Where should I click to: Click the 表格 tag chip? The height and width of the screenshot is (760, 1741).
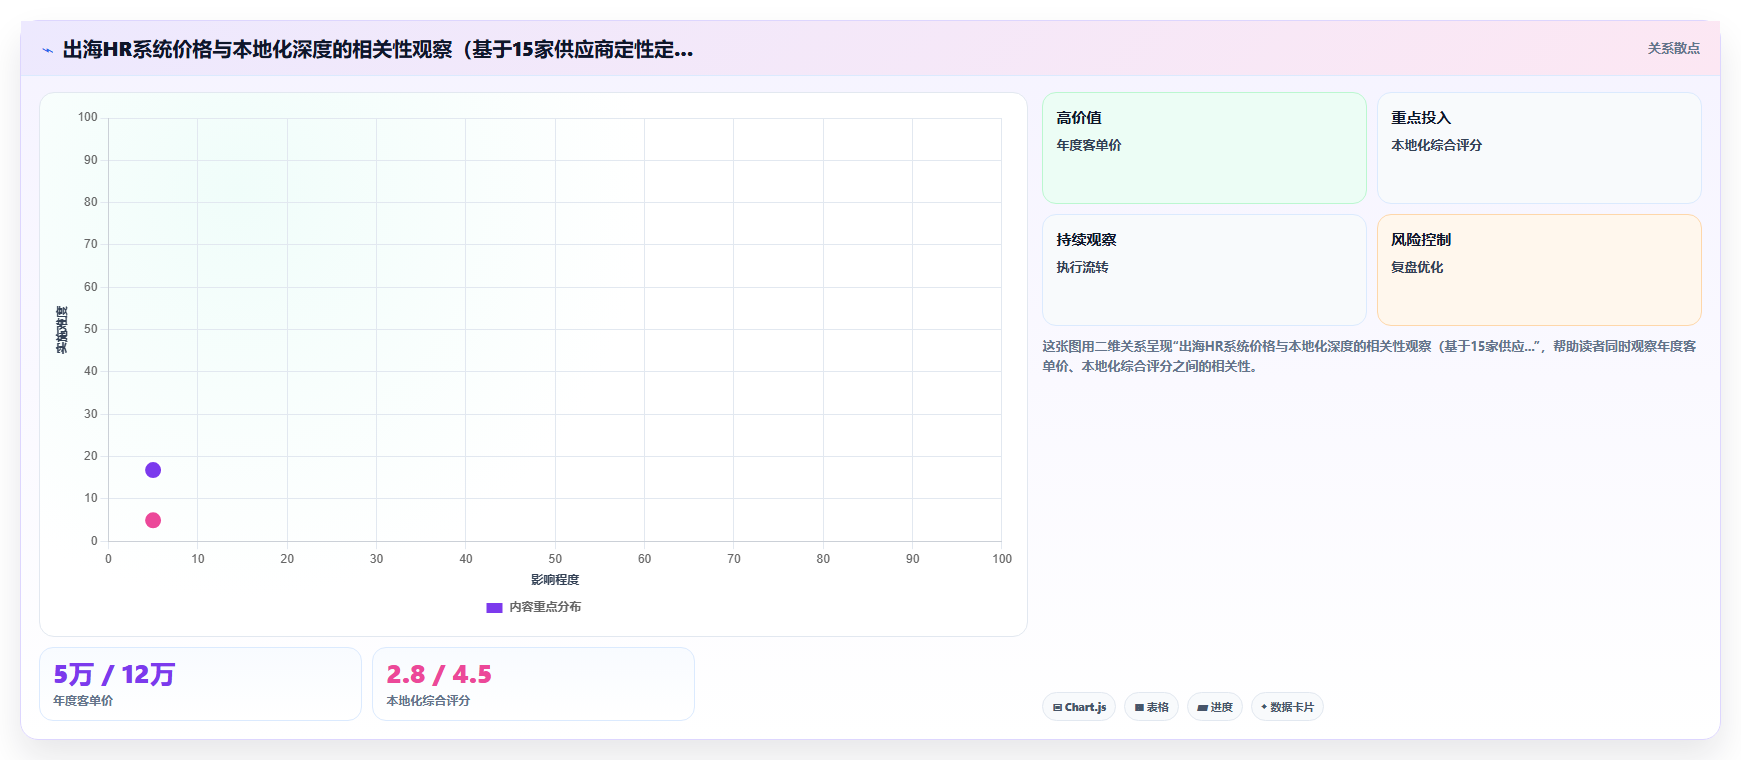click(1151, 707)
